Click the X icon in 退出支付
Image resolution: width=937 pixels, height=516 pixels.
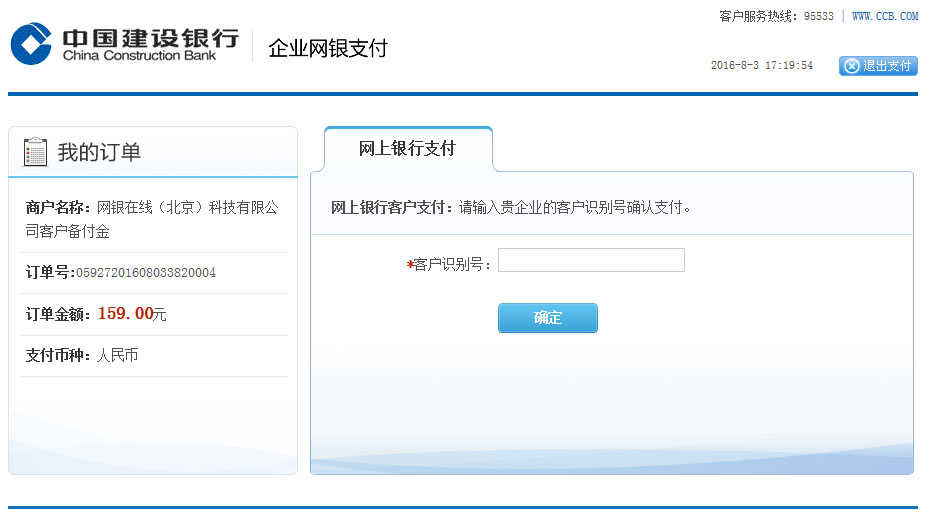coord(851,66)
